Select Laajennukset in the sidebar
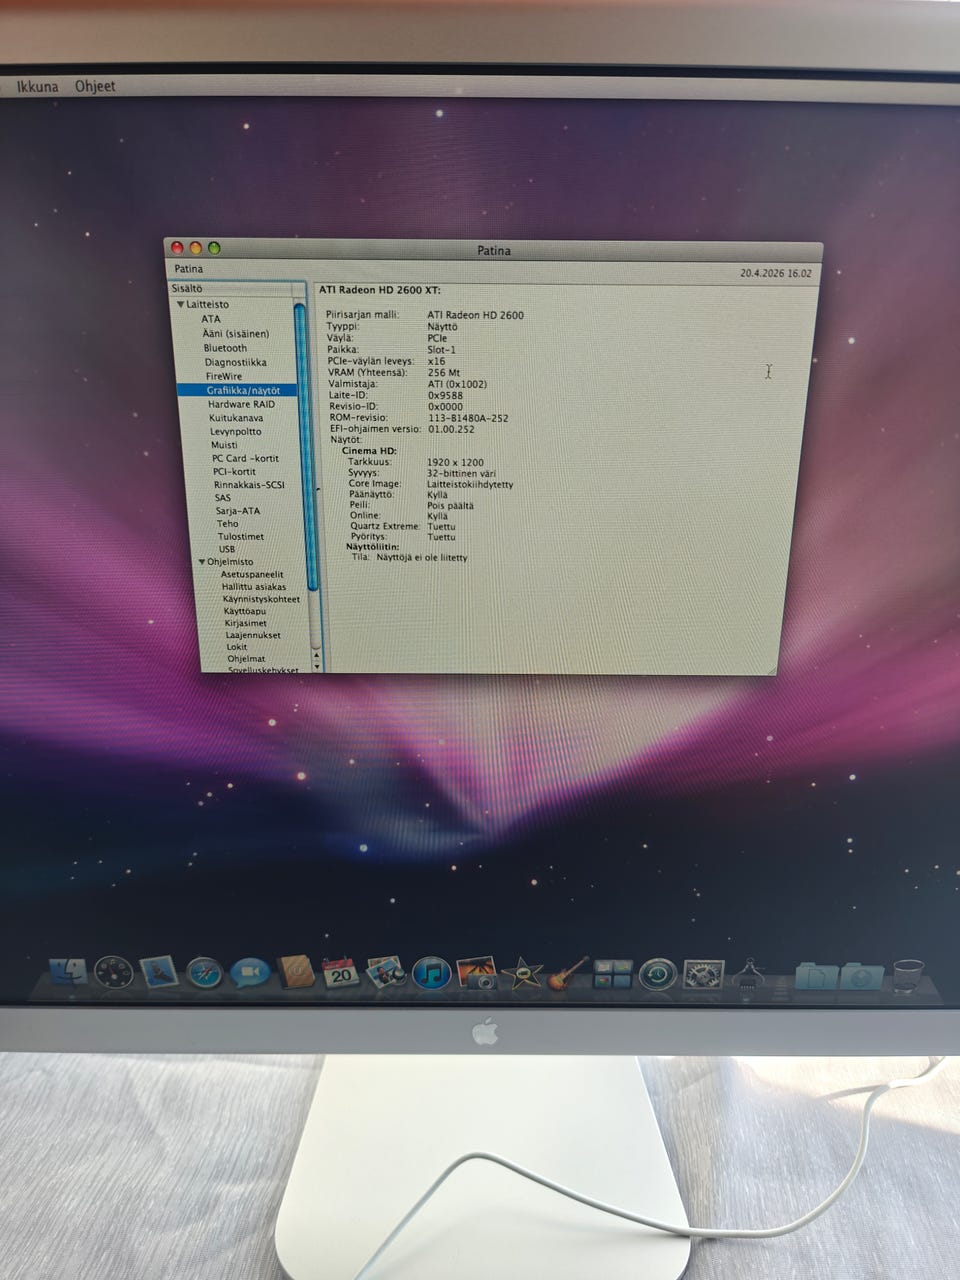 pyautogui.click(x=253, y=635)
